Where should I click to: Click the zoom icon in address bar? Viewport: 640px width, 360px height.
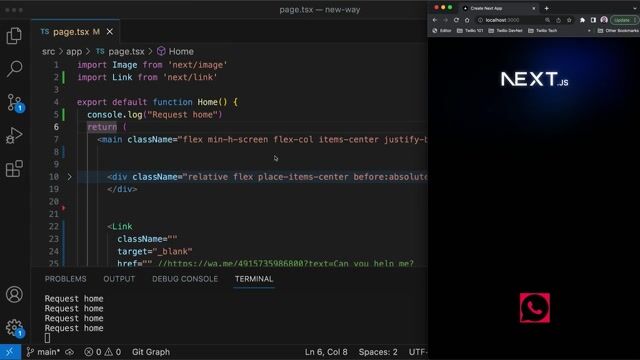tap(547, 20)
